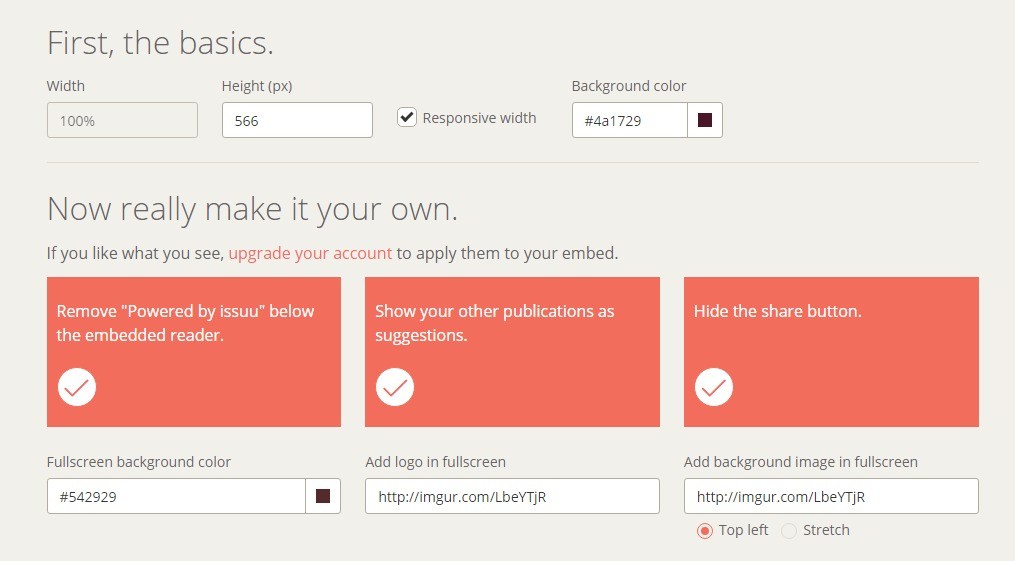Click the Height (px) input field

click(297, 120)
